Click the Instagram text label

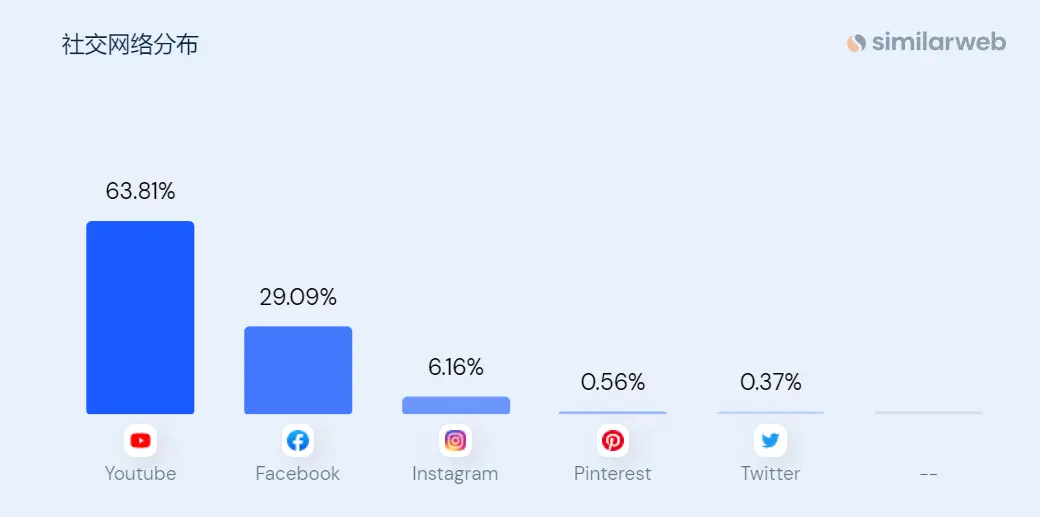tap(455, 474)
